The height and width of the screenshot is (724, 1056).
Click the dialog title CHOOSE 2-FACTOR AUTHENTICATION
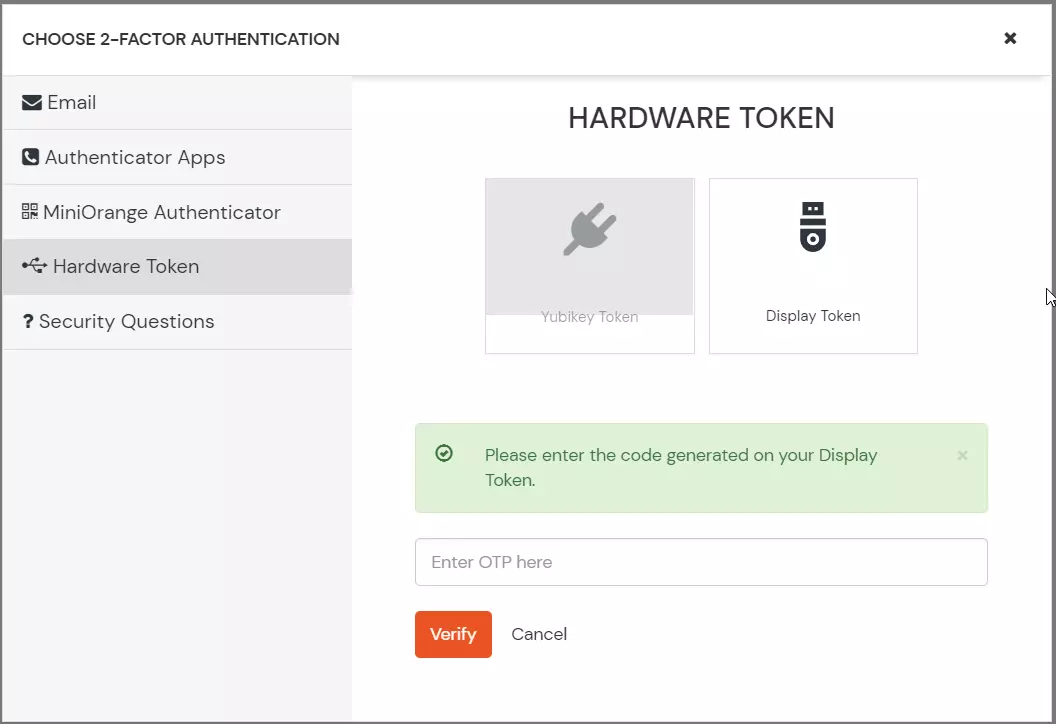tap(179, 39)
